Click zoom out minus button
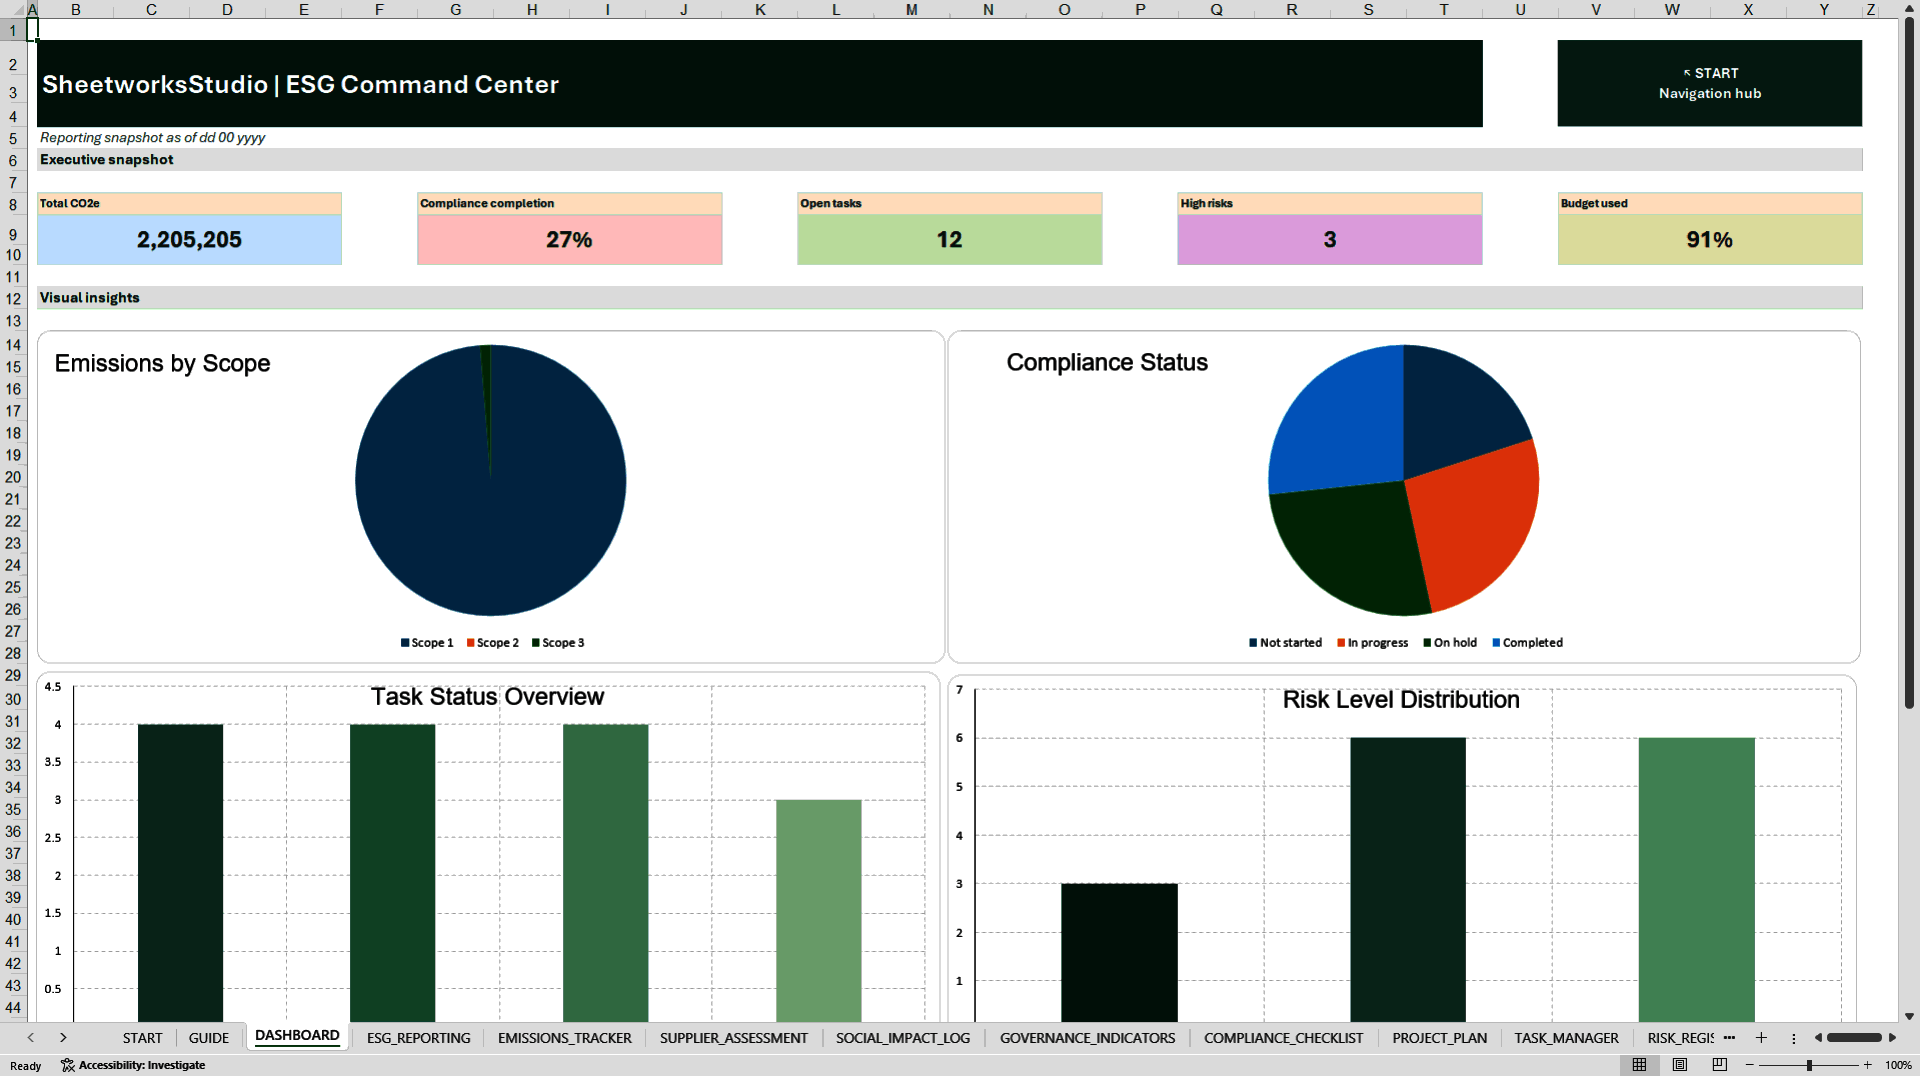Screen dimensions: 1920x1076 1750,1065
